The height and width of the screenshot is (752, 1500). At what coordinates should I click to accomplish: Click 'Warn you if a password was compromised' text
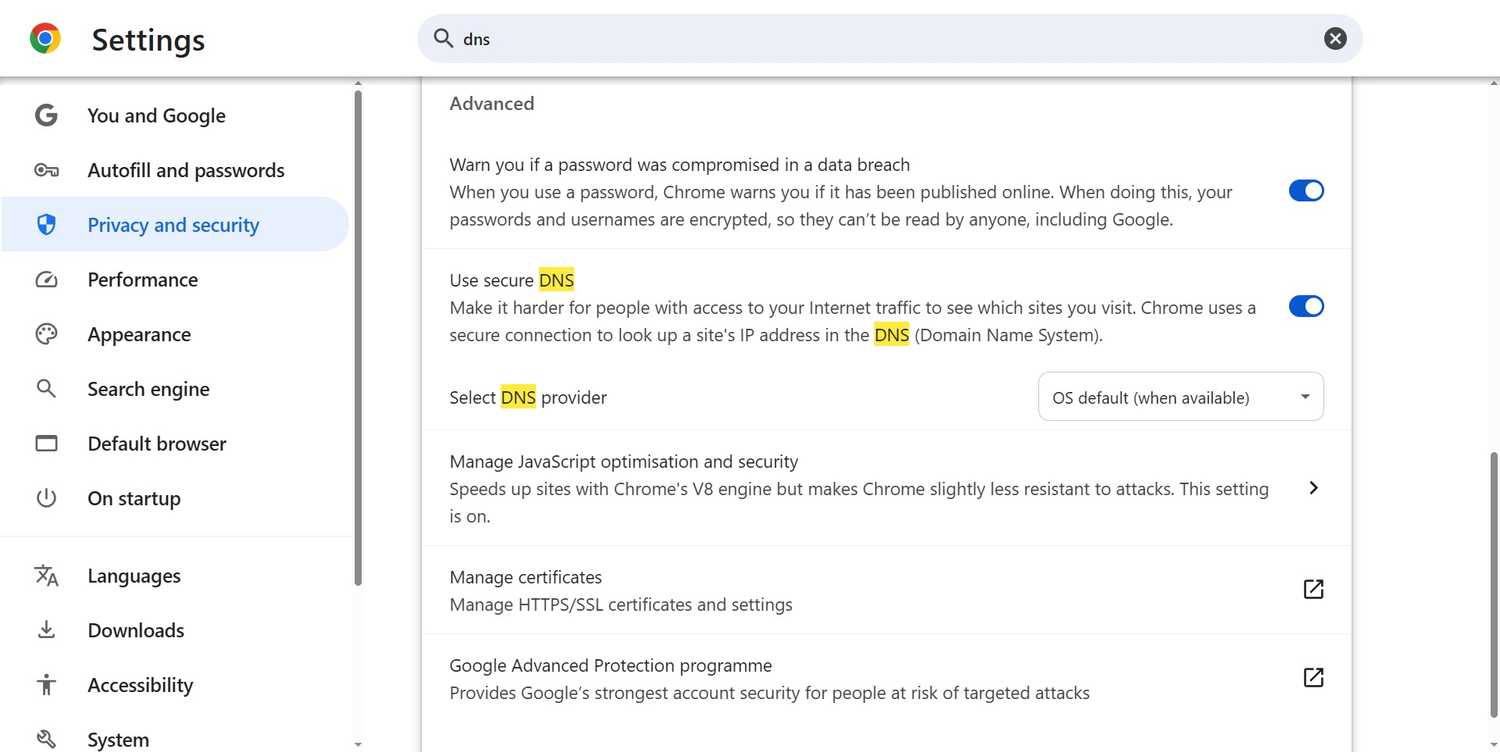(x=680, y=164)
